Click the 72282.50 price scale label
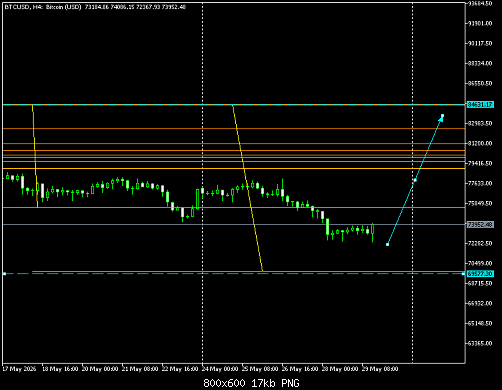 click(480, 243)
